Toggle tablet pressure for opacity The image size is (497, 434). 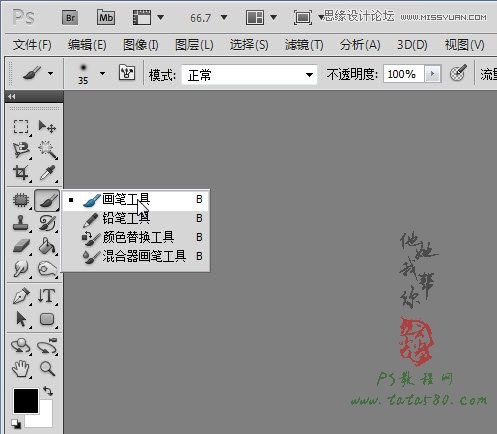point(458,73)
